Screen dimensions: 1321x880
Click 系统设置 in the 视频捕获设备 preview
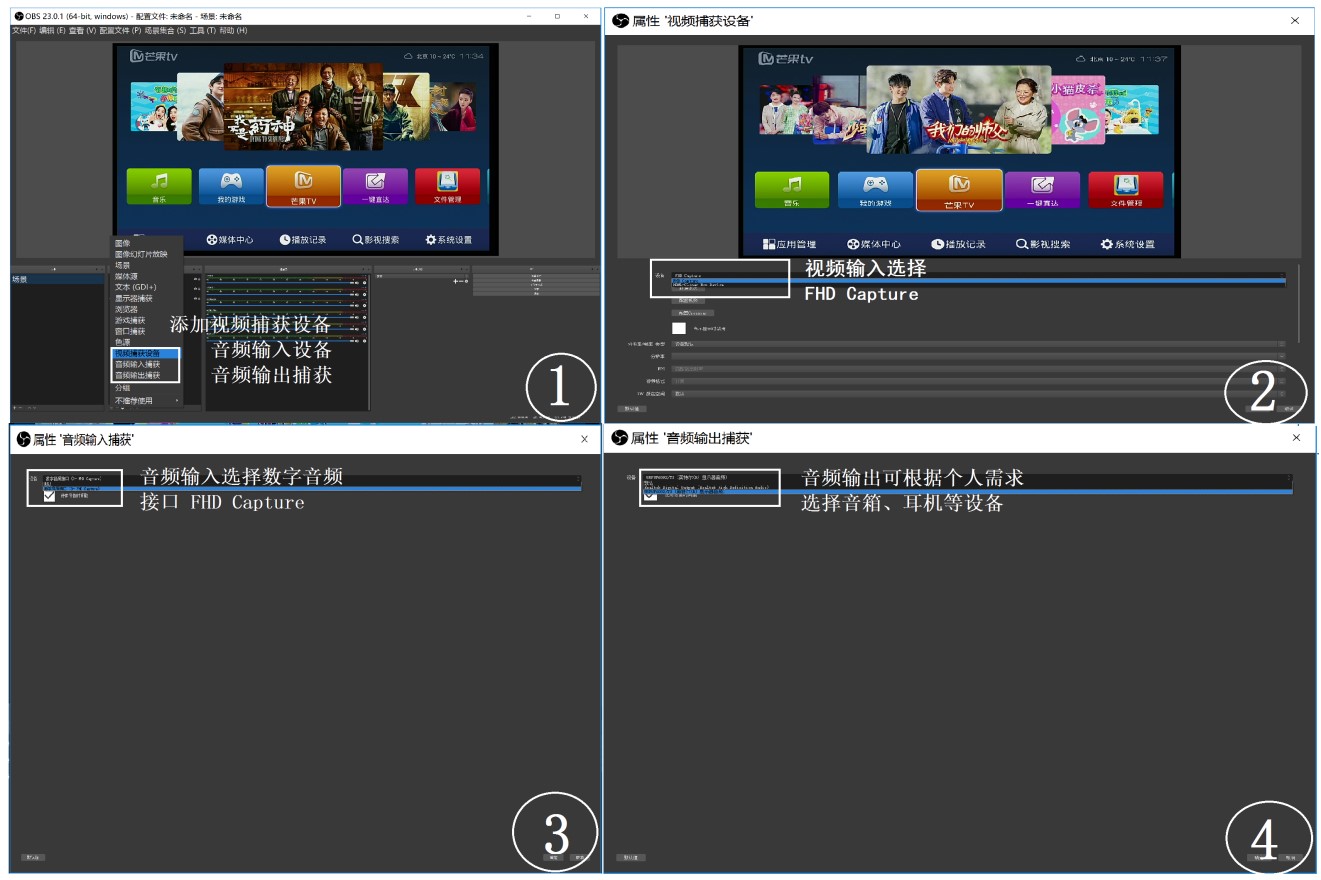[1128, 244]
